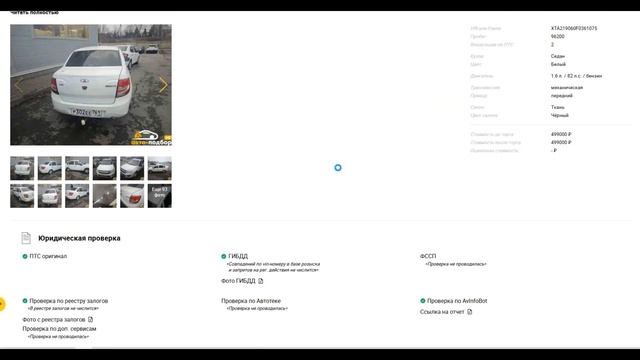Click interior material value Ткань

pos(558,107)
